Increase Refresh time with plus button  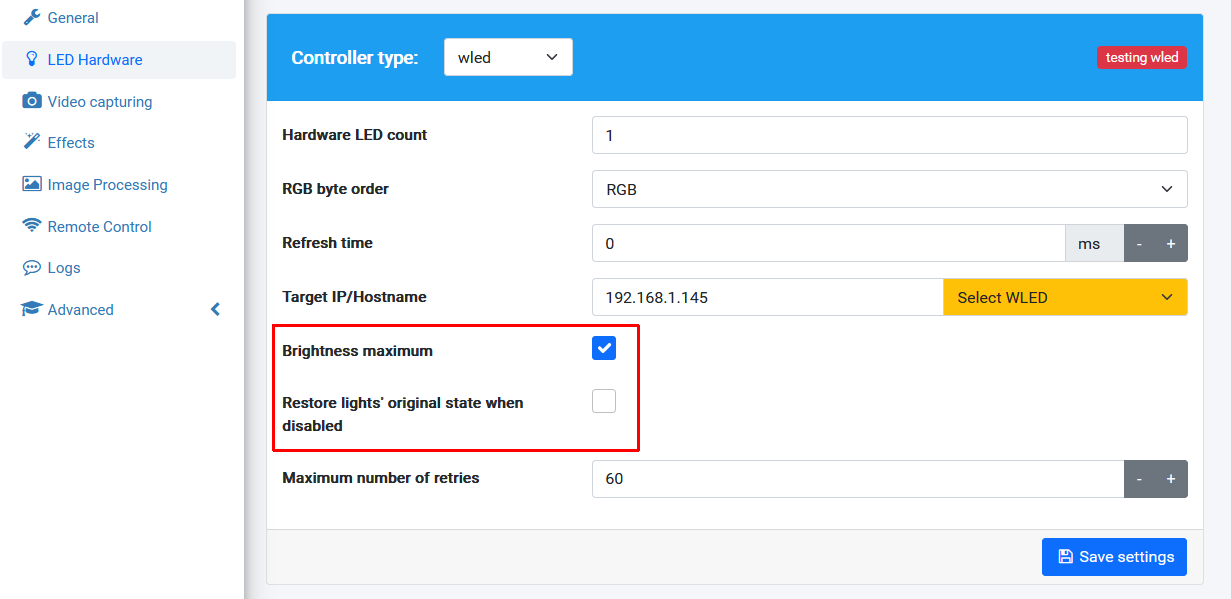(1171, 243)
